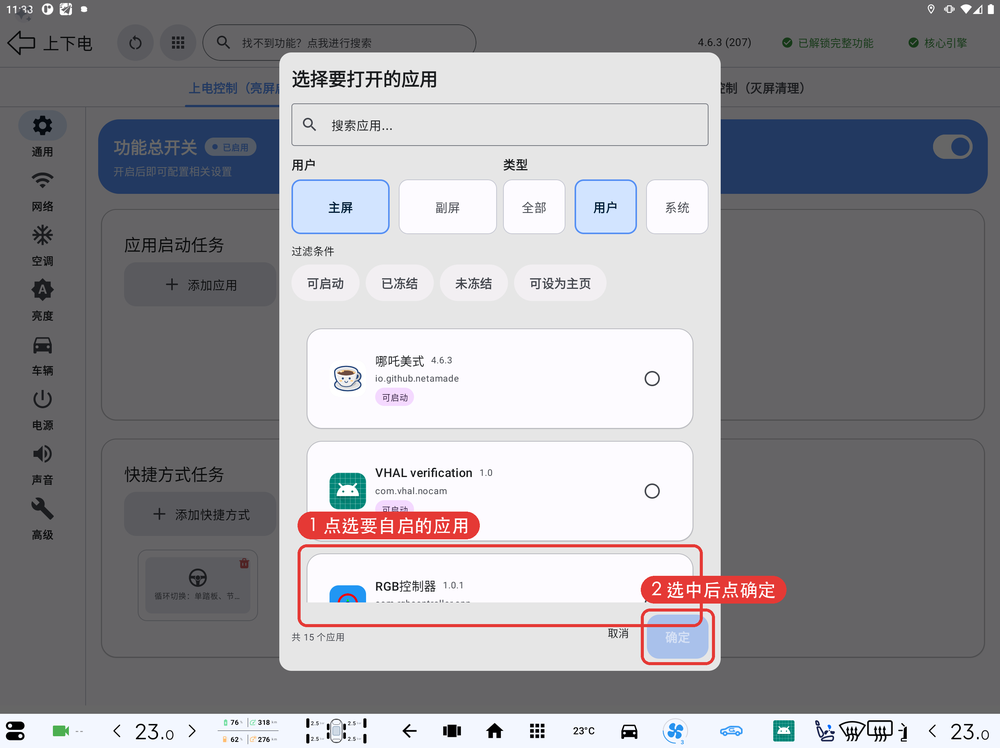Click 核心引擎 status label

[938, 43]
